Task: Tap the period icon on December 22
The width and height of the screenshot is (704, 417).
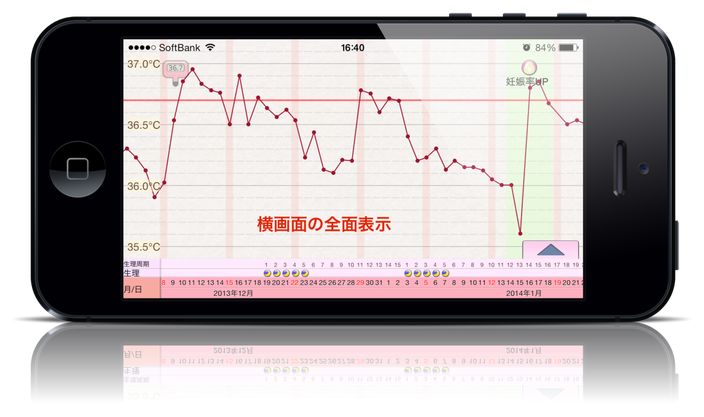Action: [x=295, y=273]
